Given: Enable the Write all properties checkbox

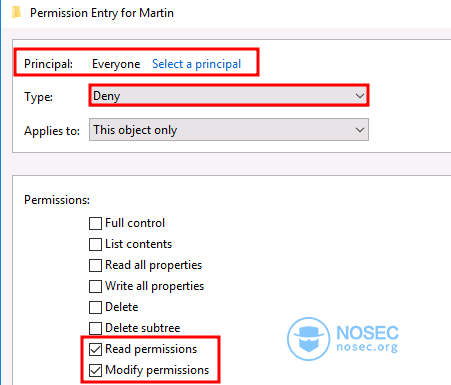Looking at the screenshot, I should tap(95, 286).
